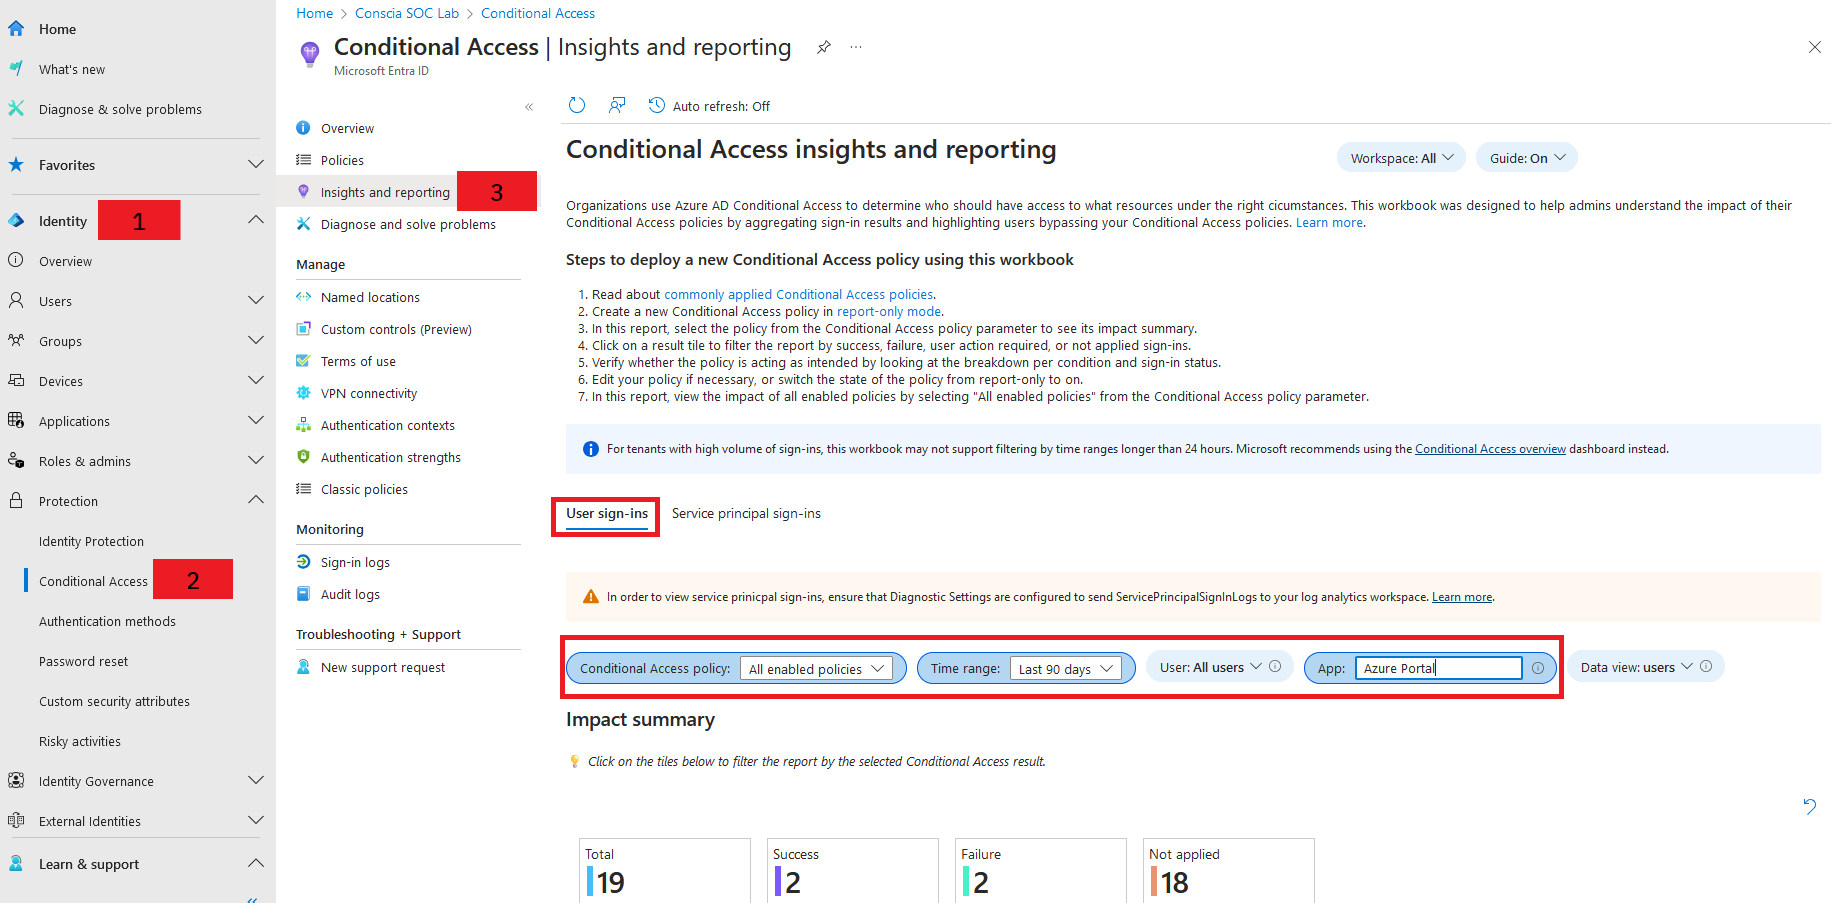Click the Conditional Access overview link
1835x903 pixels.
click(1490, 448)
